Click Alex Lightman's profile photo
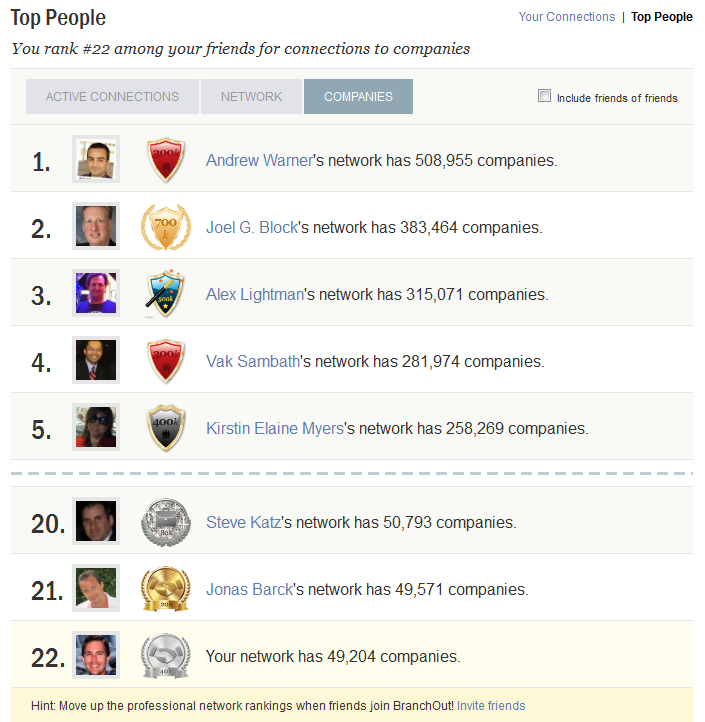 click(x=96, y=293)
